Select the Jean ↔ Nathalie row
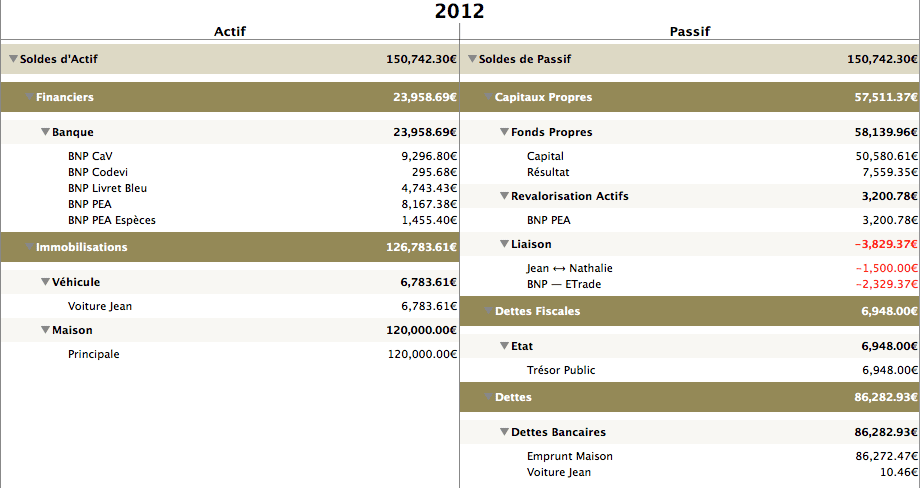Screen dimensions: 920x488 (690, 268)
